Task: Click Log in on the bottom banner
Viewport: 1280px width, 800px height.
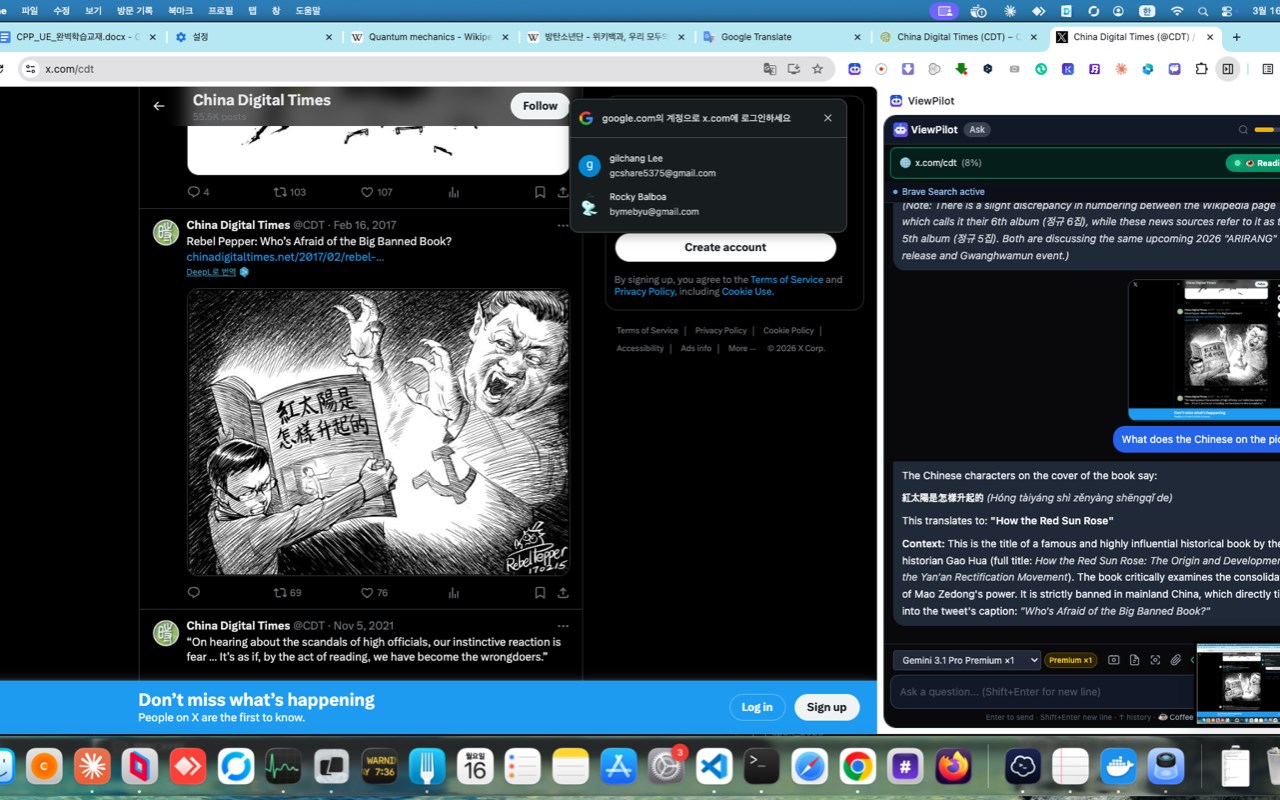Action: coord(757,707)
